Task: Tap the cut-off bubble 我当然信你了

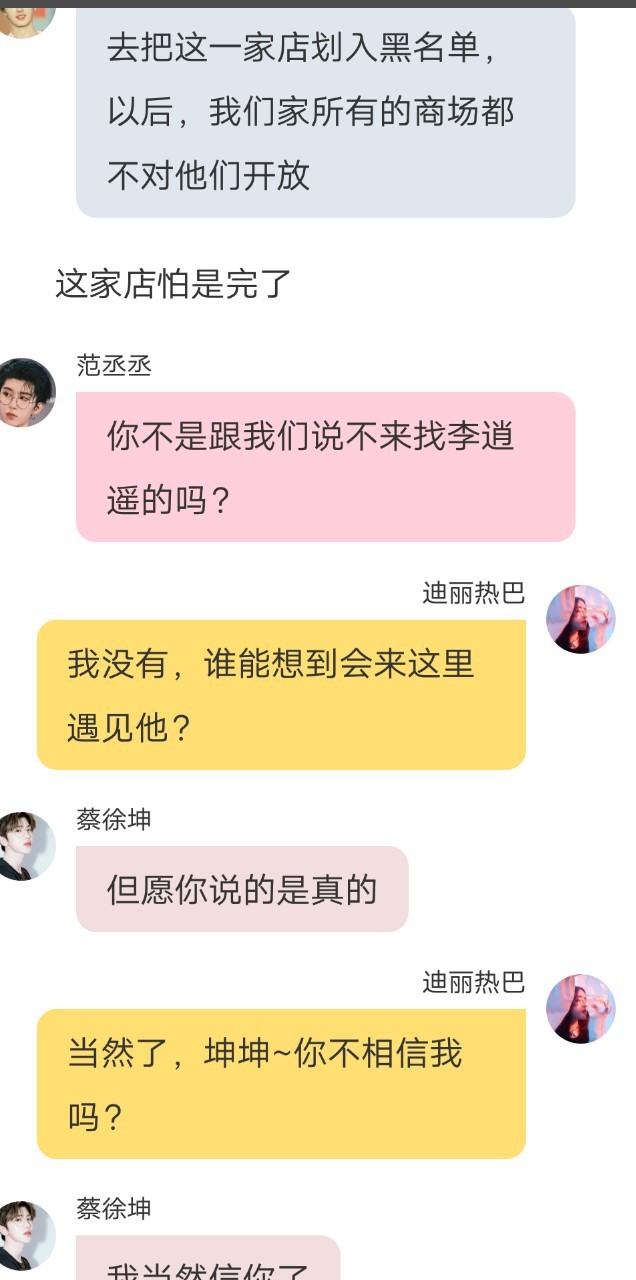Action: coord(208,1258)
